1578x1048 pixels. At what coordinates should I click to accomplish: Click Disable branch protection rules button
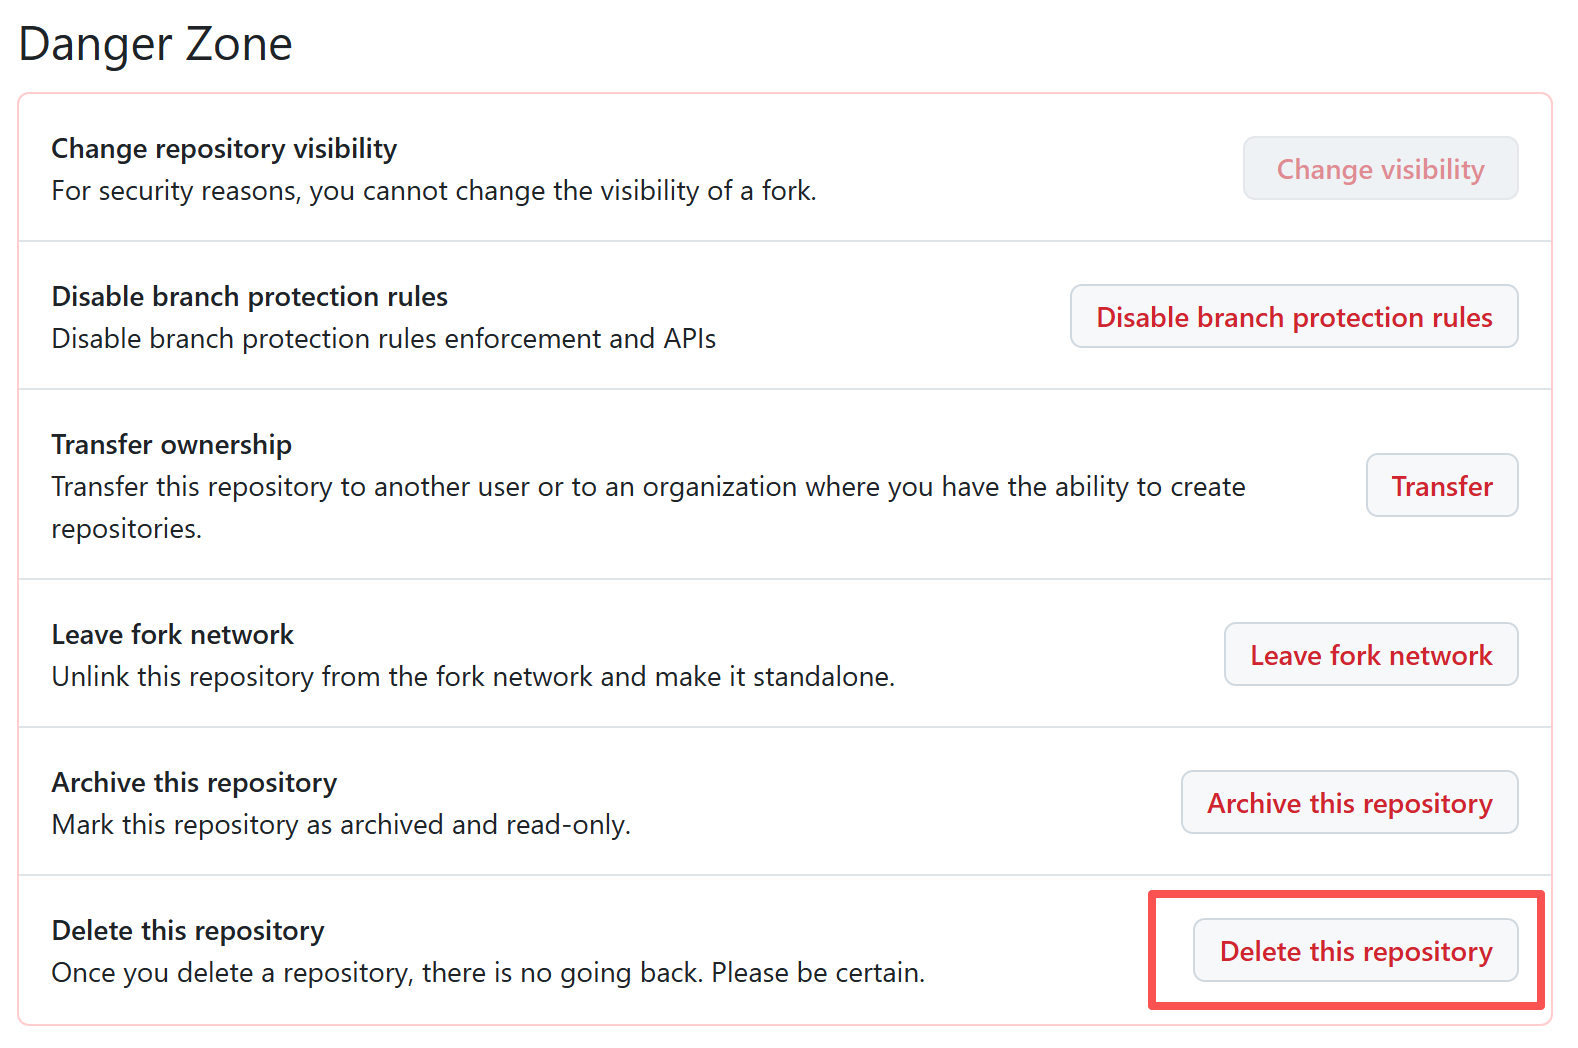point(1293,317)
